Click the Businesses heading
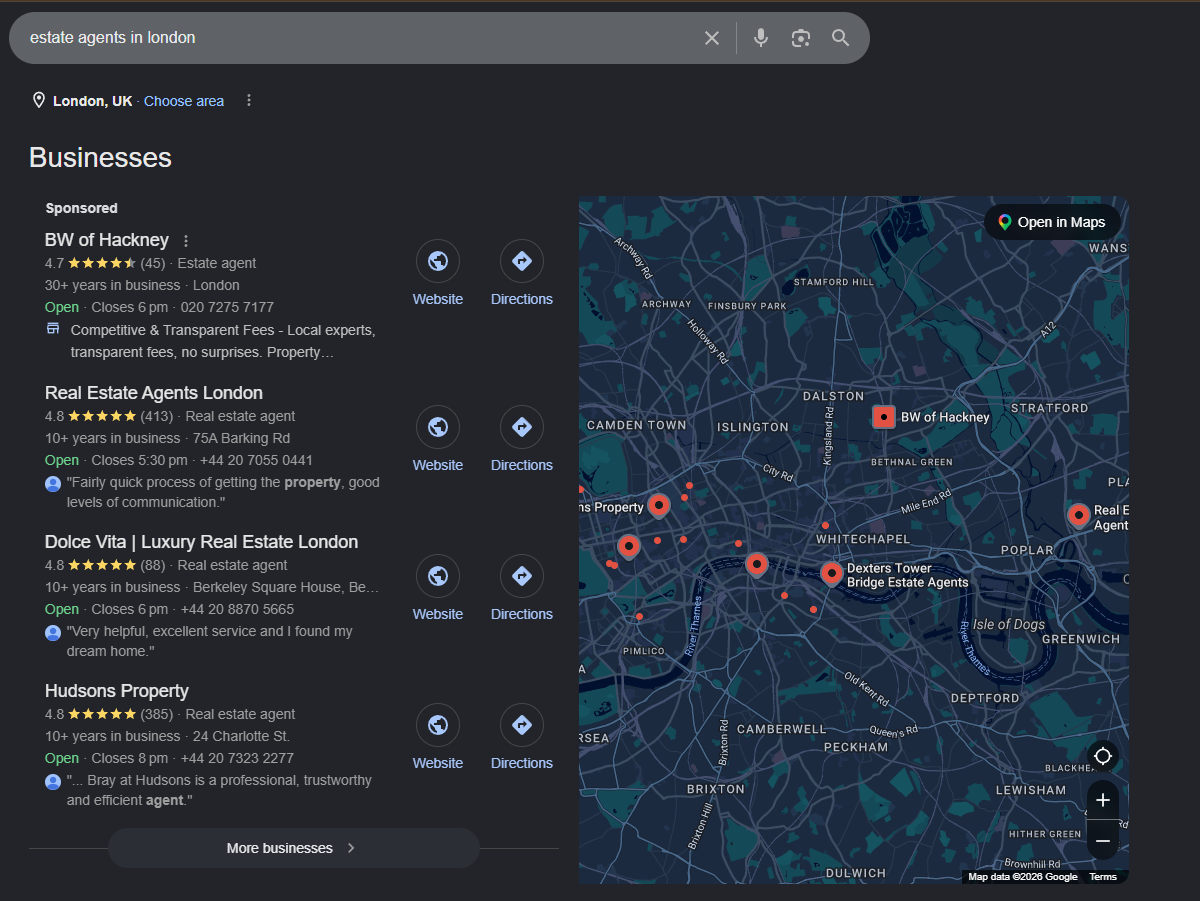1200x901 pixels. 100,158
